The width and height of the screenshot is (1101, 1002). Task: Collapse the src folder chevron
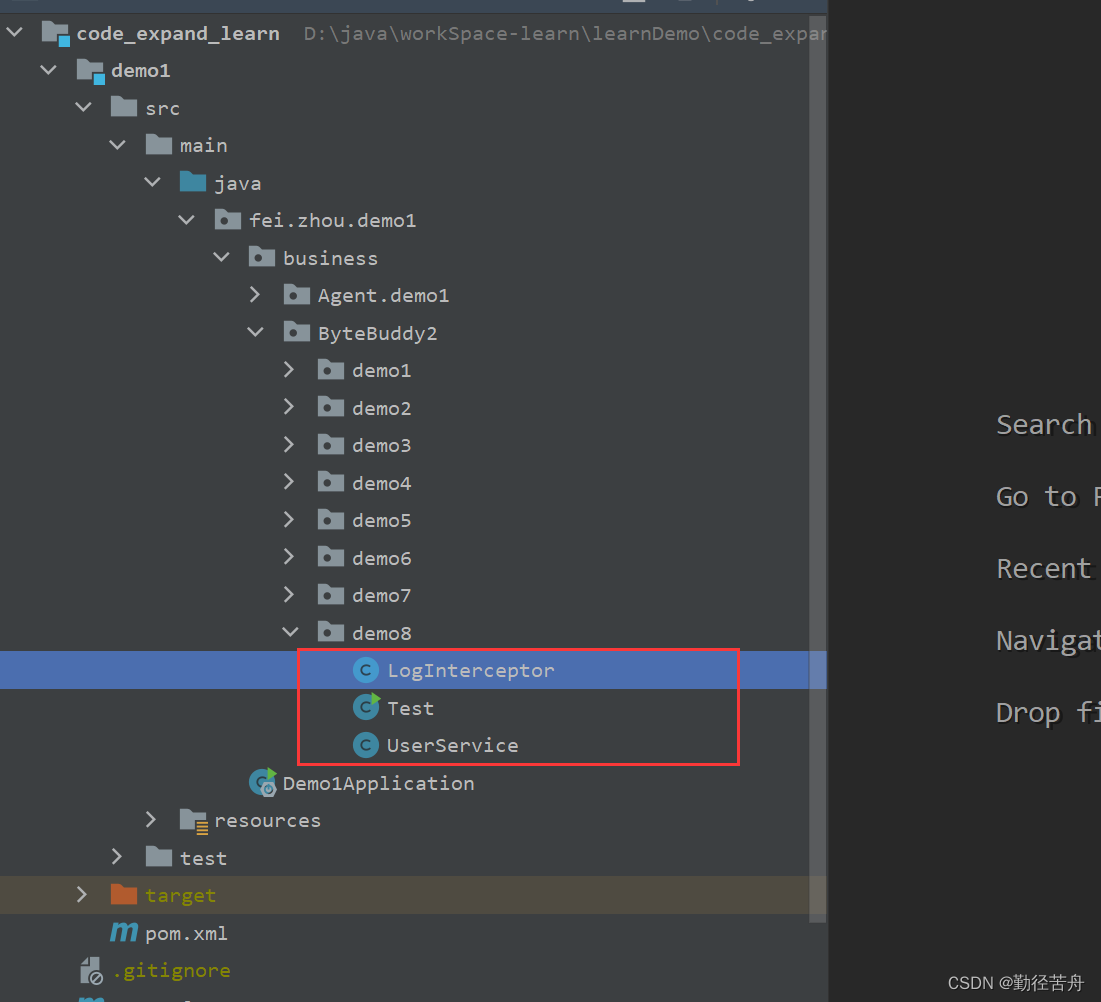pos(83,107)
